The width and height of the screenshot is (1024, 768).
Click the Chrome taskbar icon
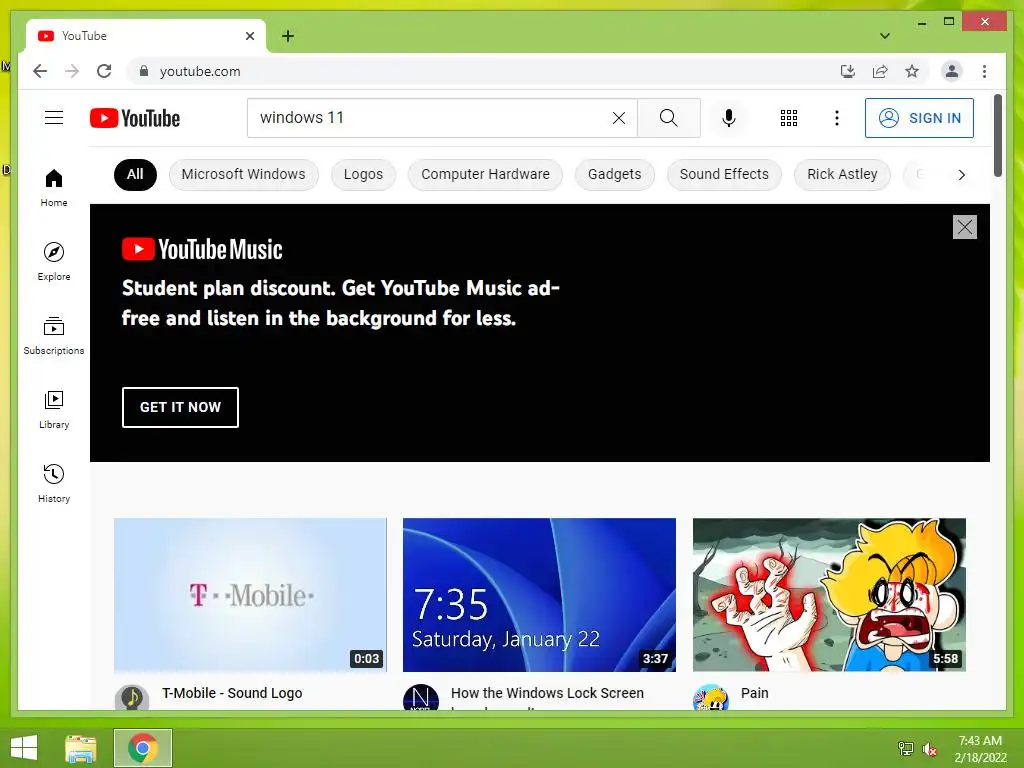pos(142,748)
